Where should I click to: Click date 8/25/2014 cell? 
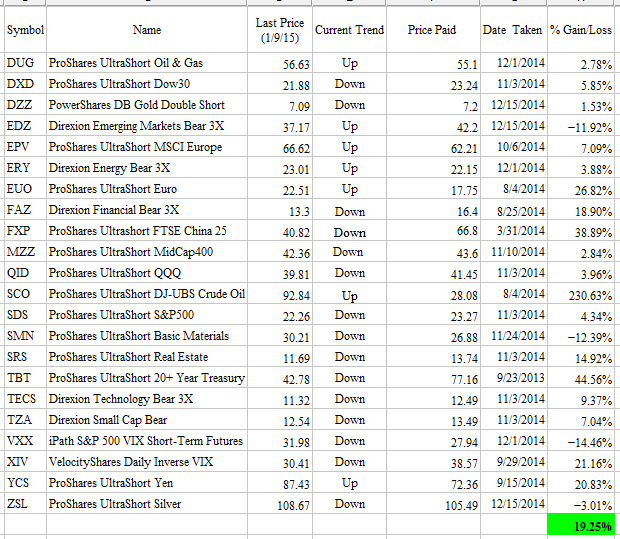pos(514,209)
